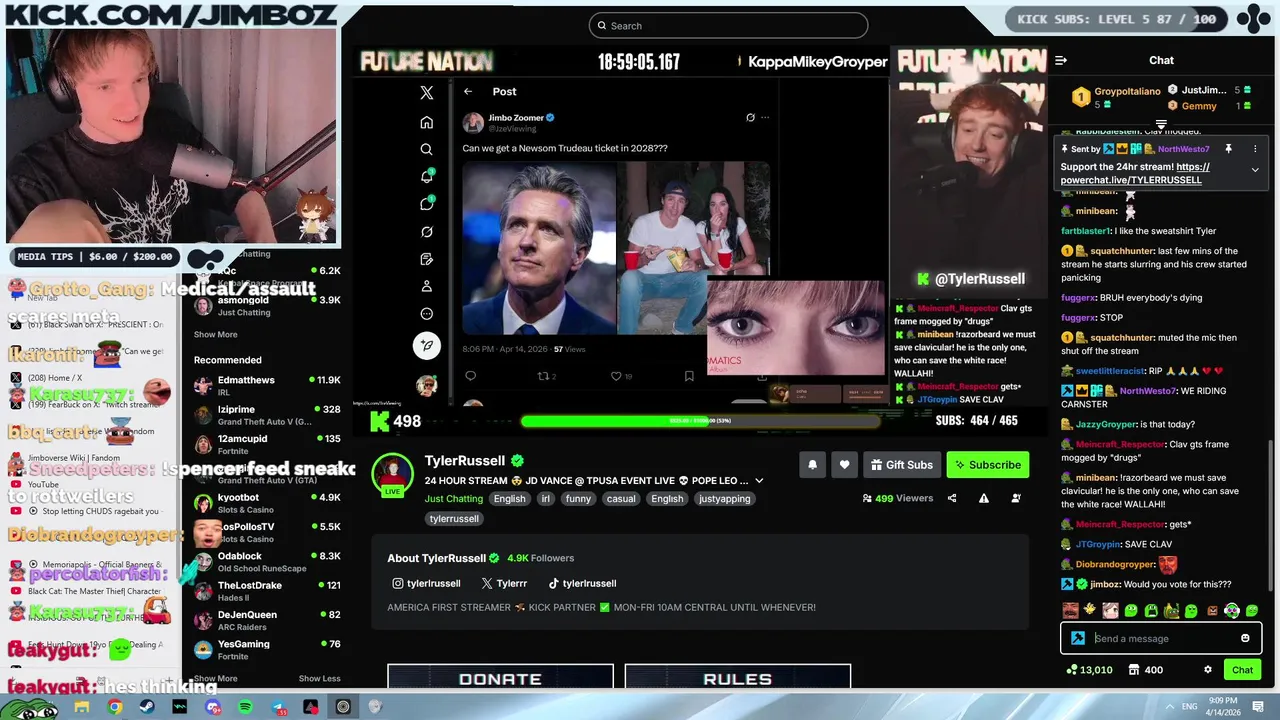Viewport: 1280px width, 720px height.
Task: Focus the Kick search box
Action: click(x=728, y=26)
